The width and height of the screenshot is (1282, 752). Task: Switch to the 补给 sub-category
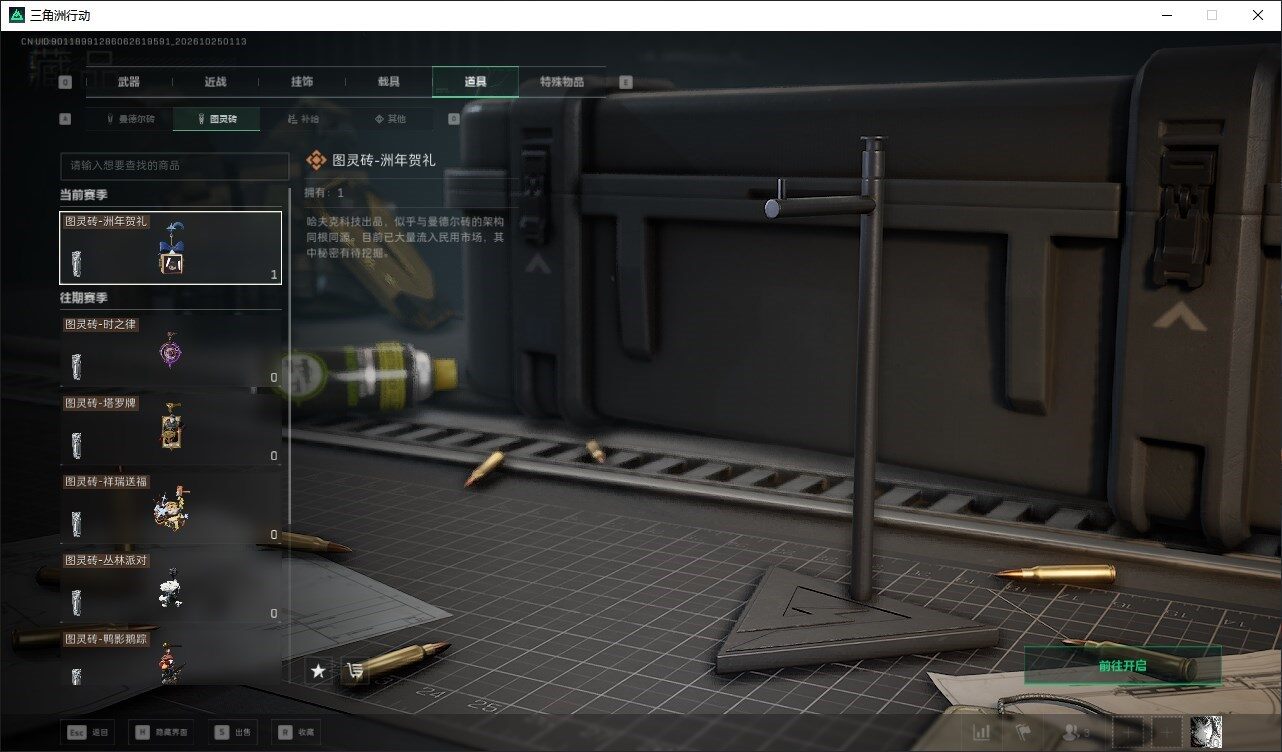coord(303,119)
